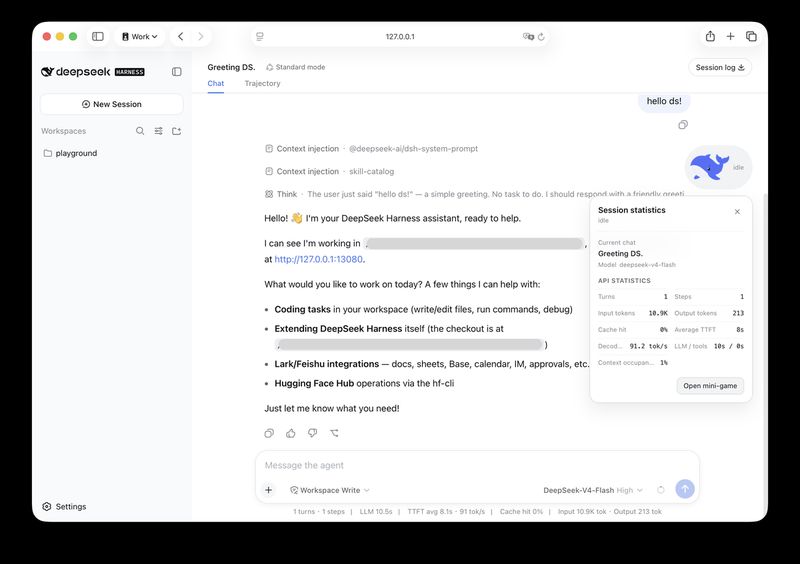Focus the Message the agent field
Viewport: 800px width, 564px height.
(x=477, y=465)
